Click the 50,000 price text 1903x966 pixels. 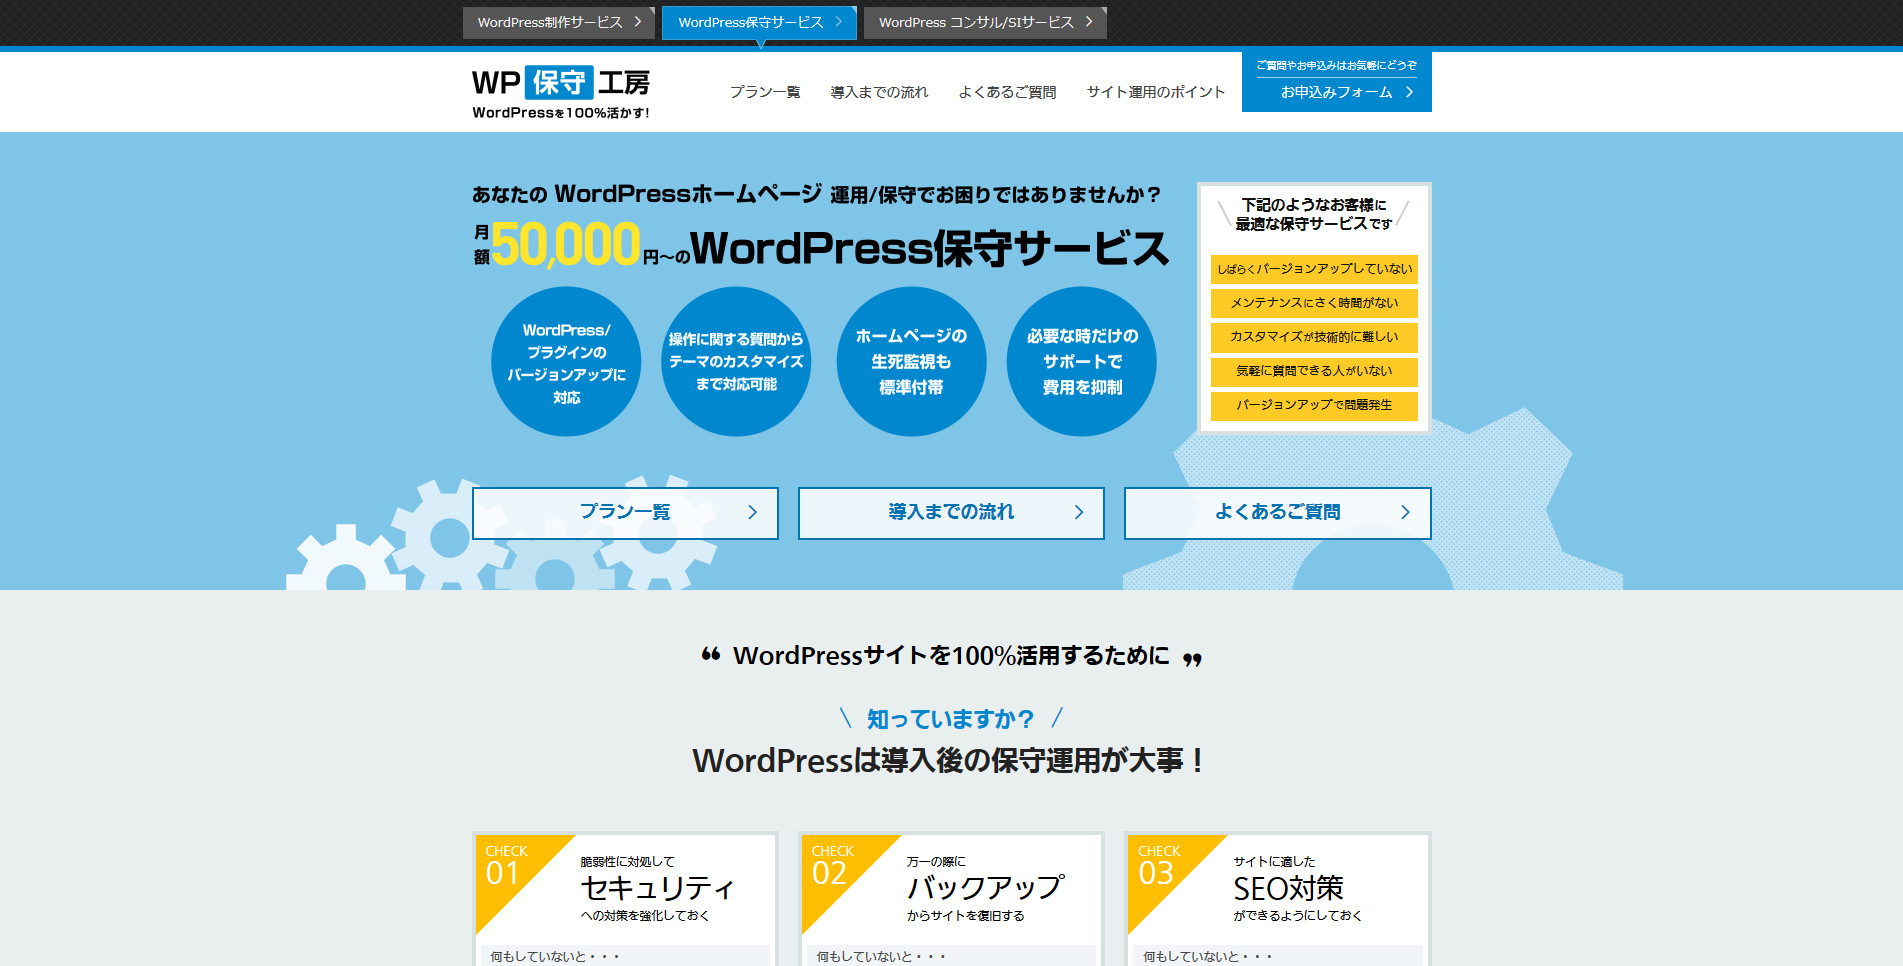click(566, 244)
